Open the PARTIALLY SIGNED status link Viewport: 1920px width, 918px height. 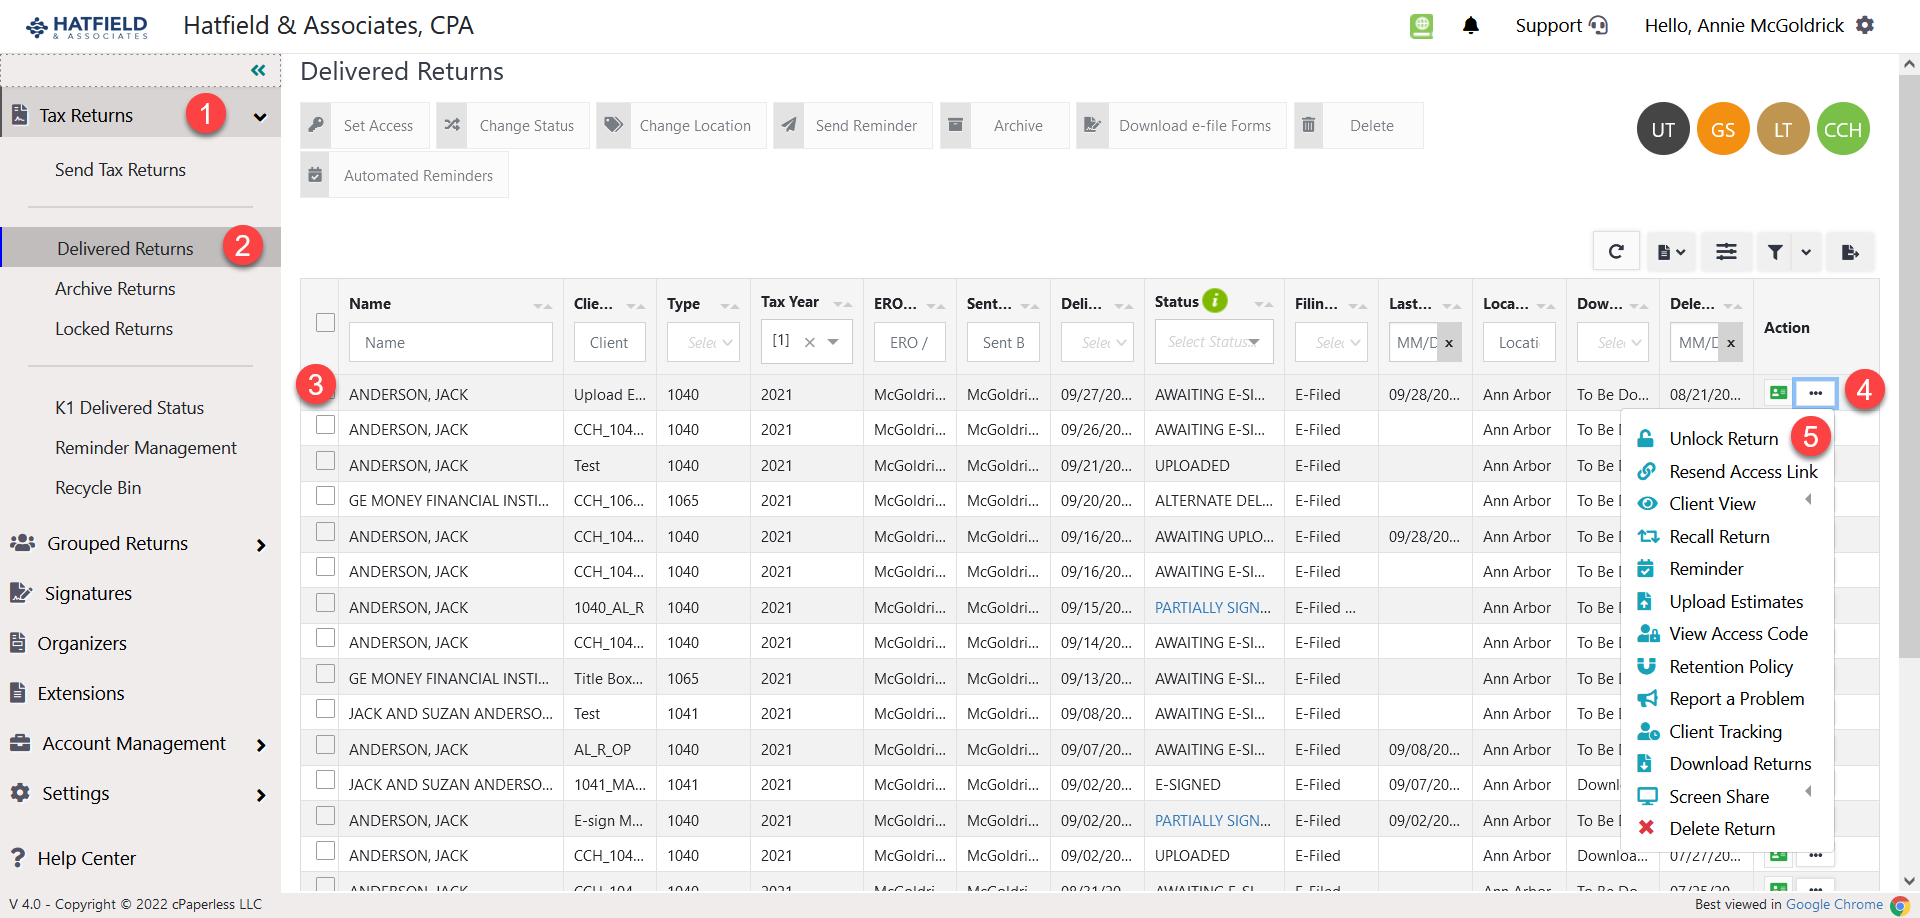point(1213,607)
